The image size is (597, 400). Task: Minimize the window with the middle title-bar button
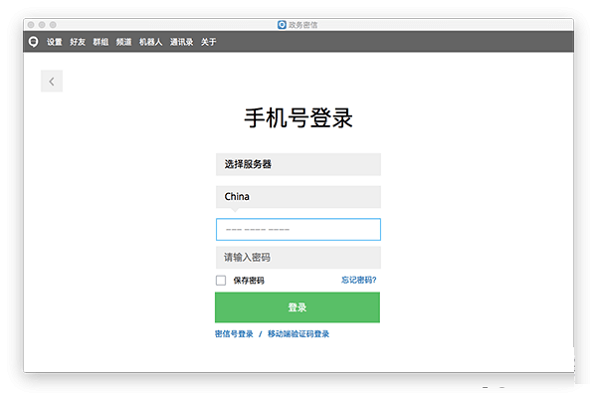pos(42,25)
